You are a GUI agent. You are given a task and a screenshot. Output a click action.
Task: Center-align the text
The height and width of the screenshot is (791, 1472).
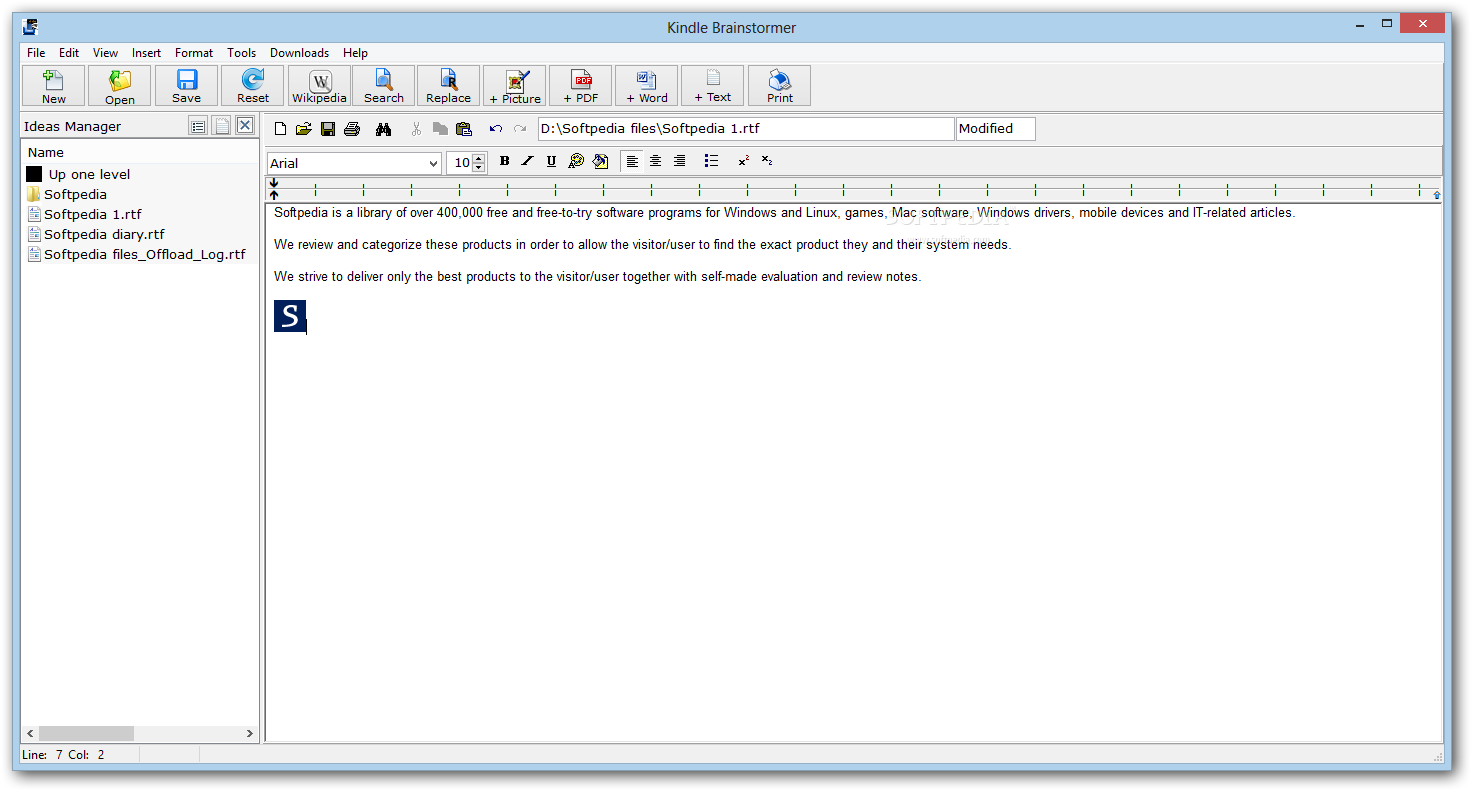(x=656, y=161)
